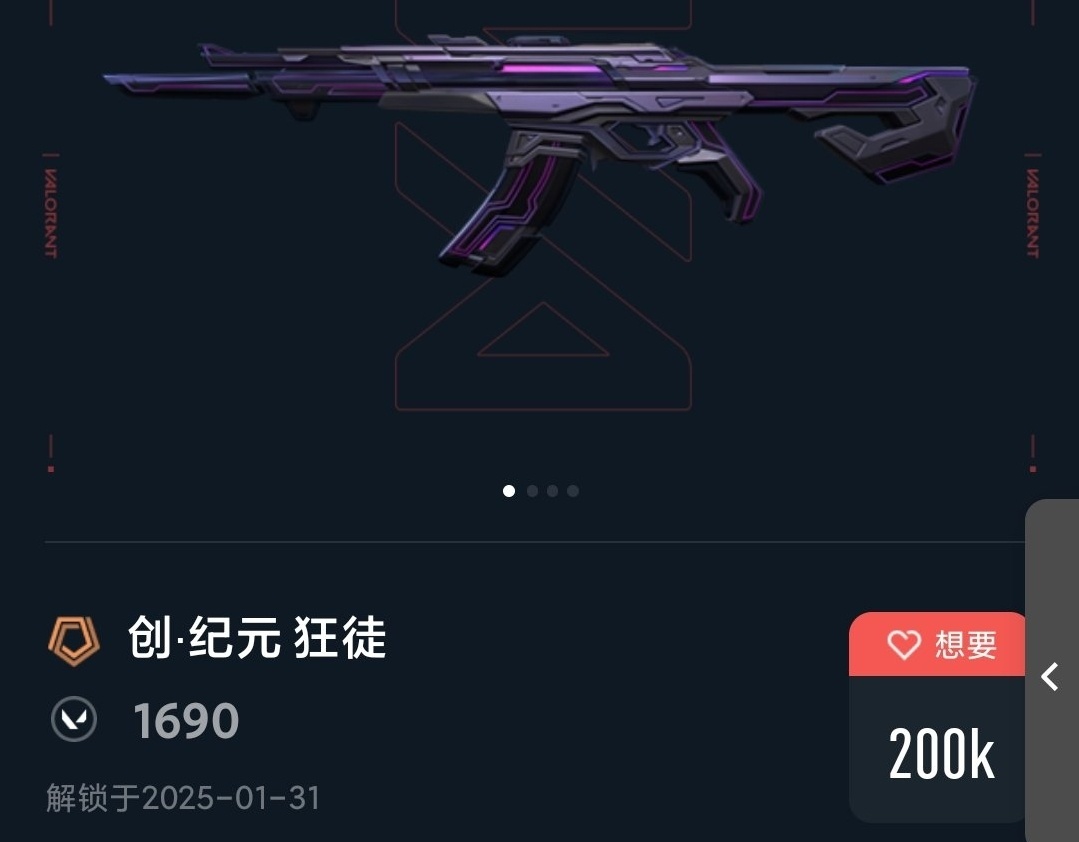The image size is (1079, 842).
Task: Click the 1690 price value
Action: 186,720
